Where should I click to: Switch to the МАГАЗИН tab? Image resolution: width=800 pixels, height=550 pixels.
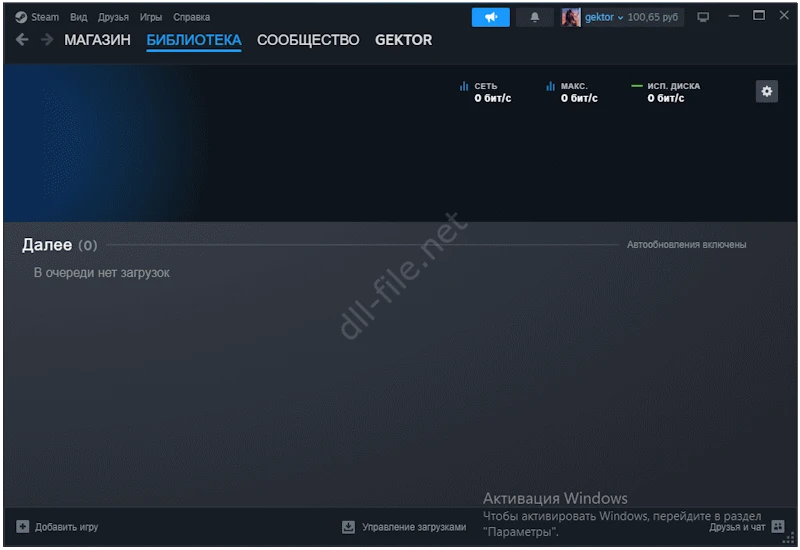[97, 40]
